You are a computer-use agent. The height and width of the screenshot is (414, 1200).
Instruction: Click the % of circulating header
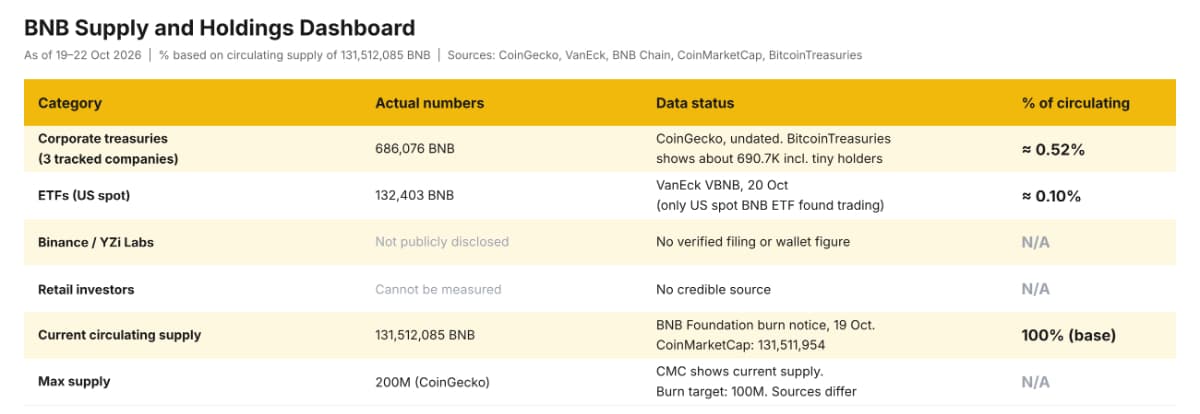point(1075,103)
